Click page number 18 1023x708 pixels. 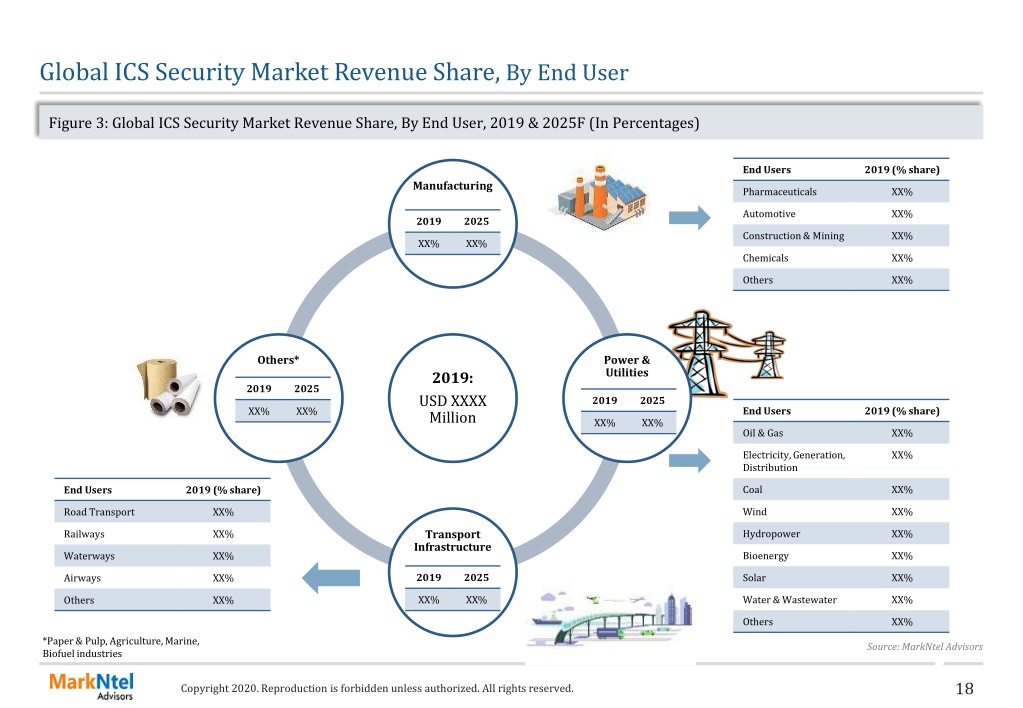[964, 688]
